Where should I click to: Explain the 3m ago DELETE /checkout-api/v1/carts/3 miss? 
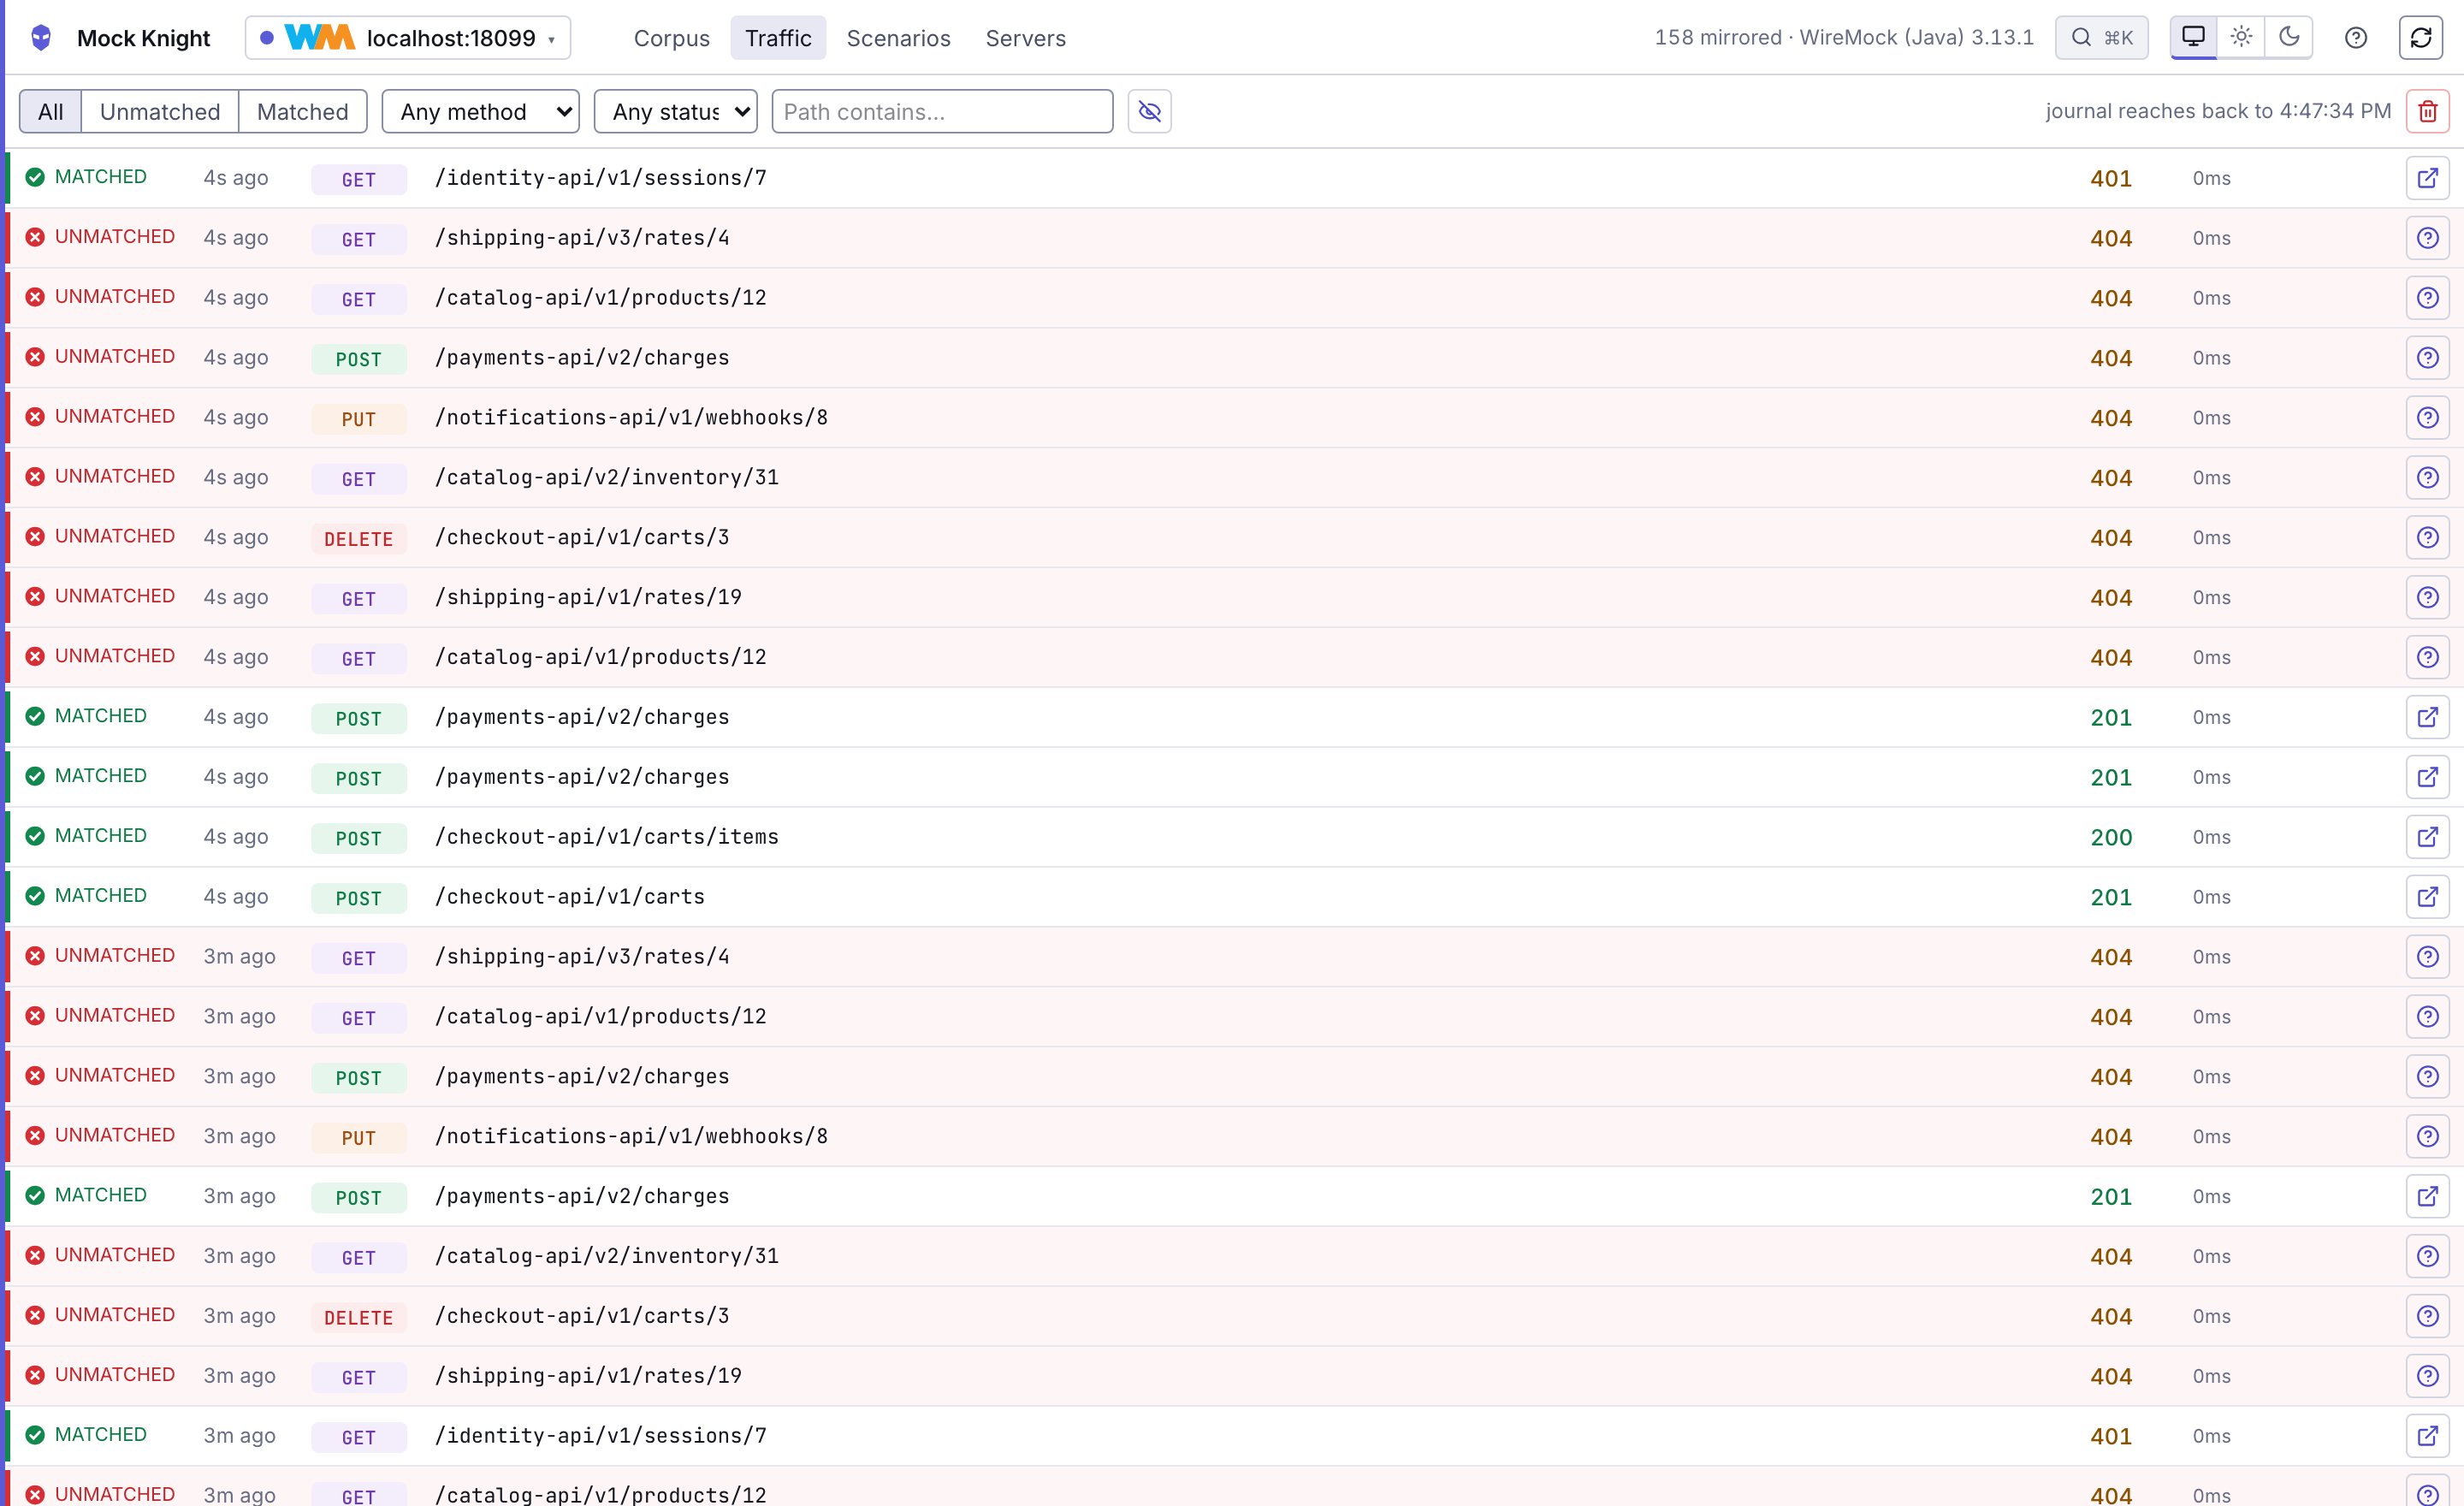(x=2428, y=1317)
